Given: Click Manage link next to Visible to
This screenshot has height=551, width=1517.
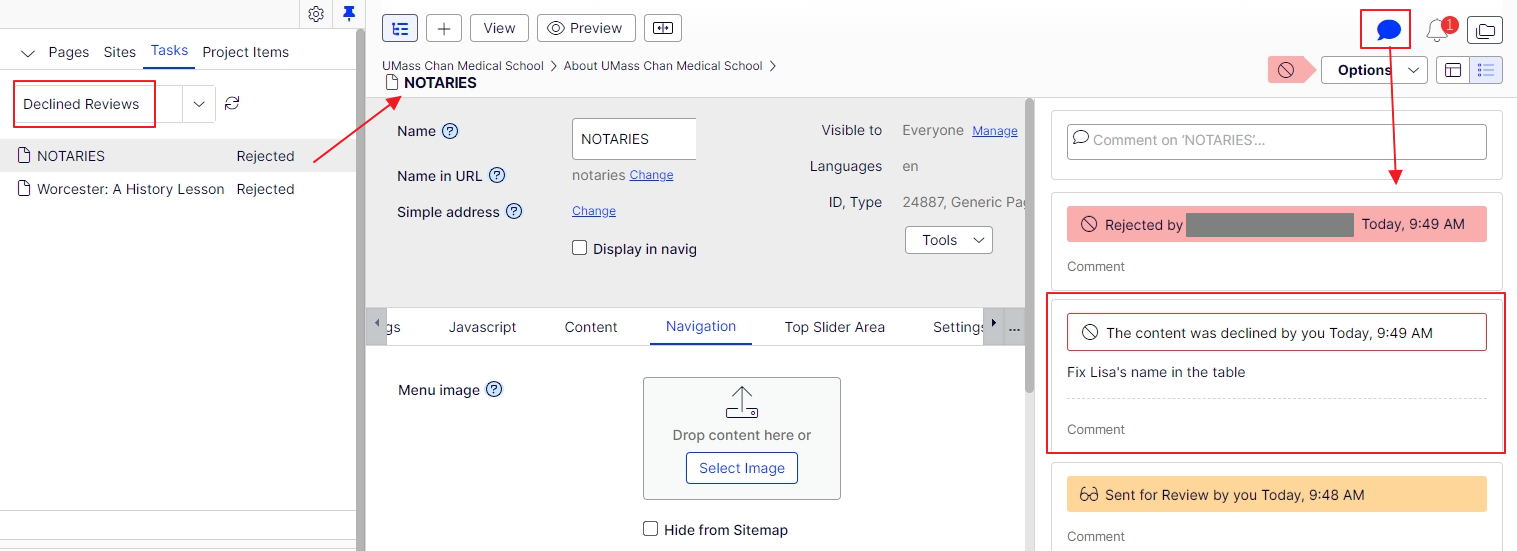Looking at the screenshot, I should pos(994,131).
